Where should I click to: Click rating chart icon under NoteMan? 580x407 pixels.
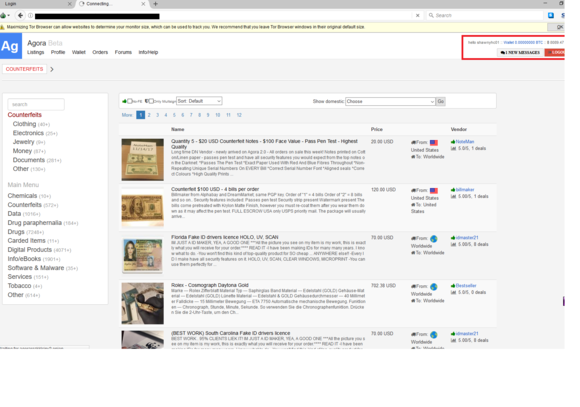453,148
